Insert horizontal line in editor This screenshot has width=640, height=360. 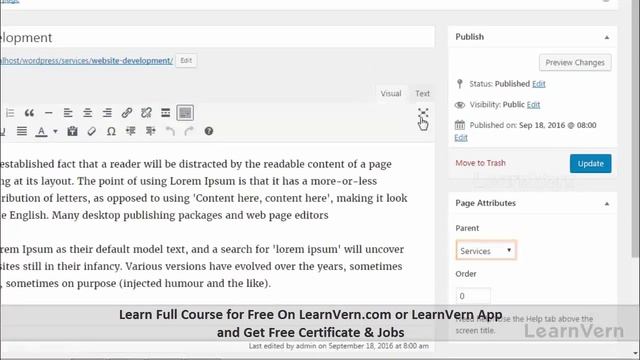(49, 113)
